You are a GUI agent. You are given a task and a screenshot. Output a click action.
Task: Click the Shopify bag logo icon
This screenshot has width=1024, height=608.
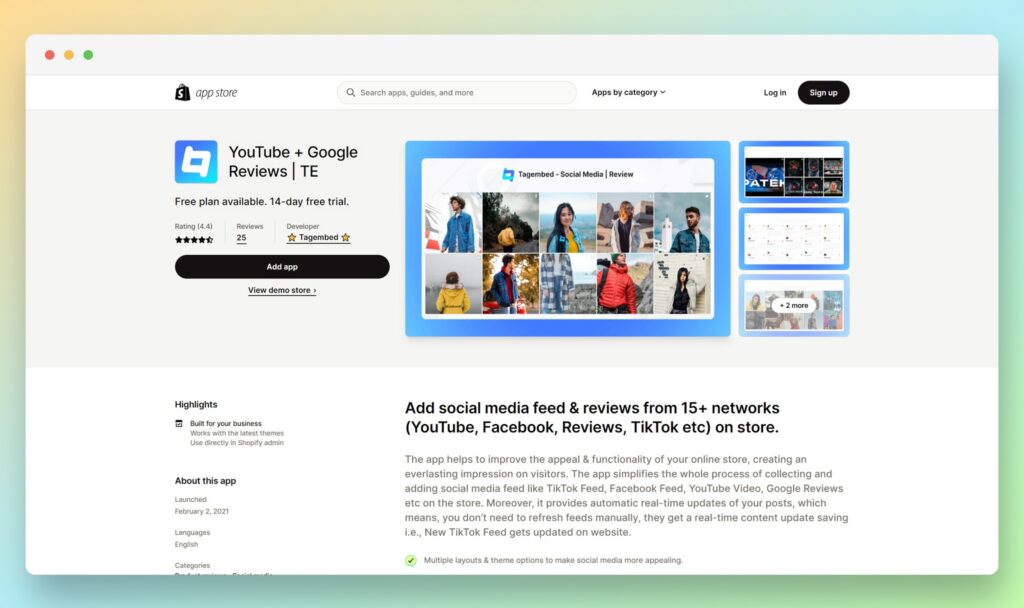182,93
